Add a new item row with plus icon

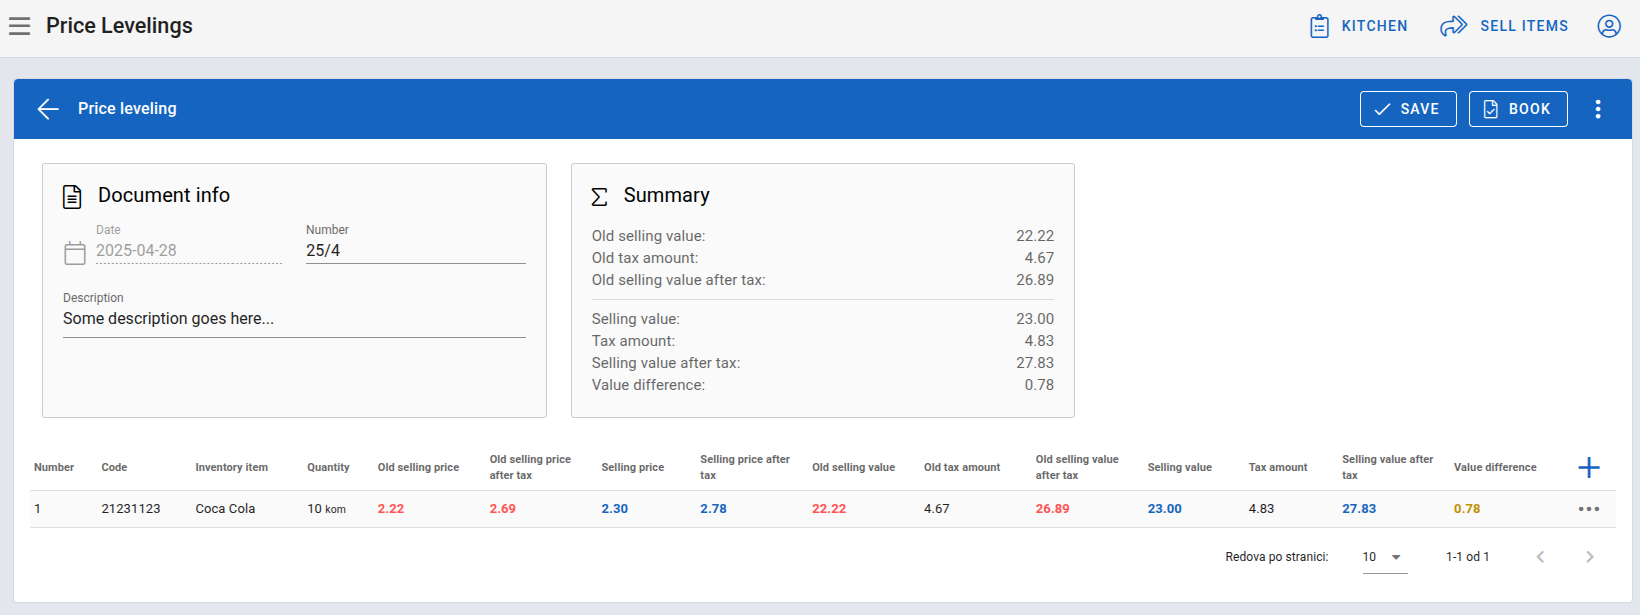tap(1589, 467)
